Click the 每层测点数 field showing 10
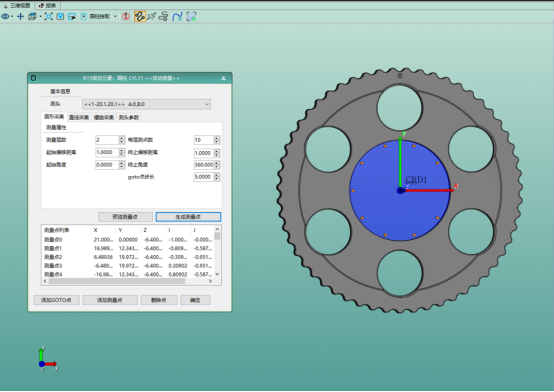 (204, 140)
